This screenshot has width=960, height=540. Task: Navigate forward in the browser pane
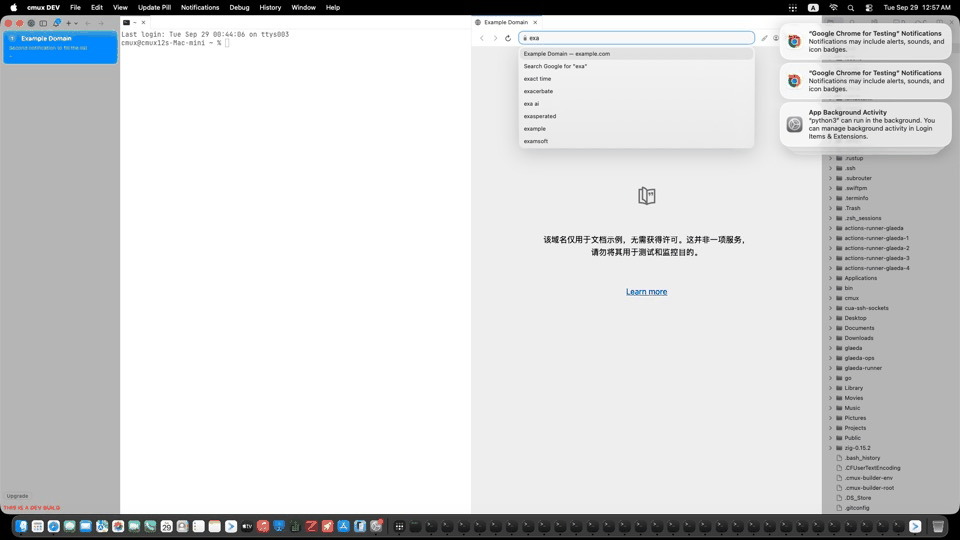pos(495,38)
